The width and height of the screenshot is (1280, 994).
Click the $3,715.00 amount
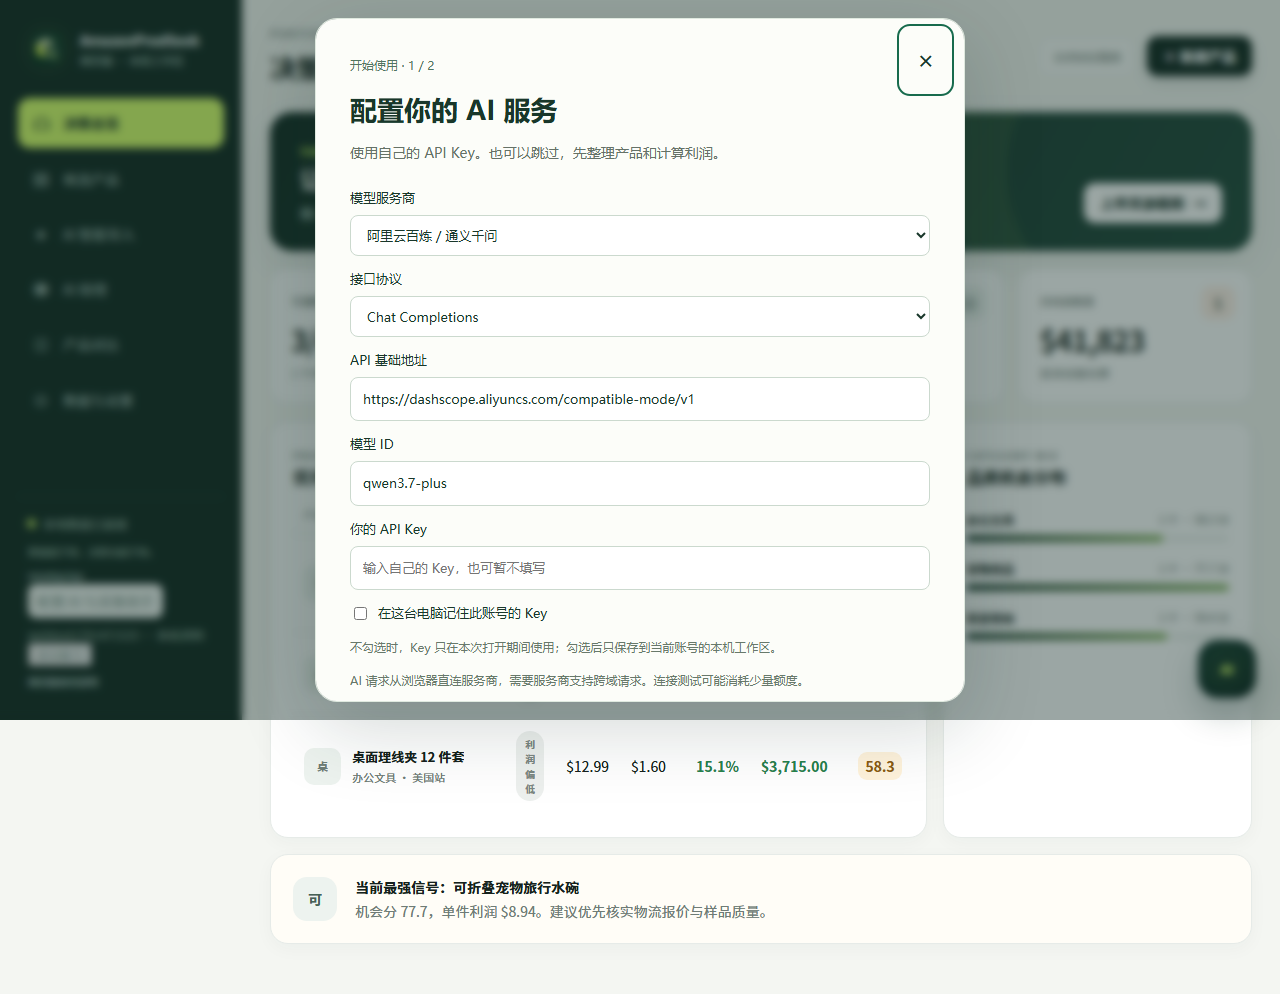(x=794, y=767)
